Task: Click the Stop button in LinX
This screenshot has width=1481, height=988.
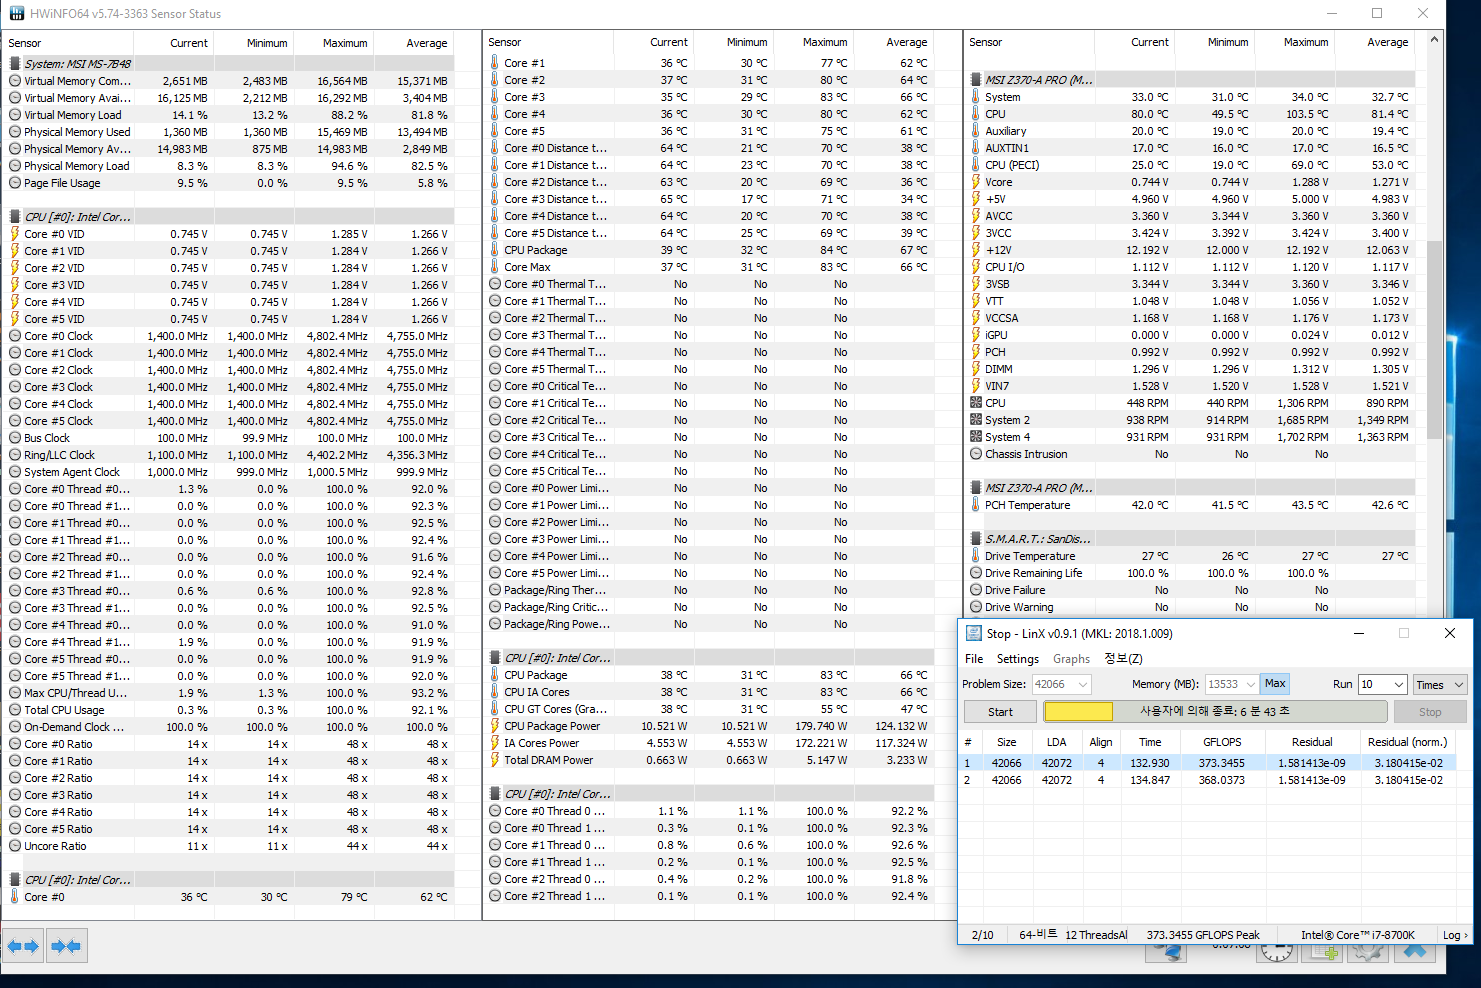Action: 1430,712
